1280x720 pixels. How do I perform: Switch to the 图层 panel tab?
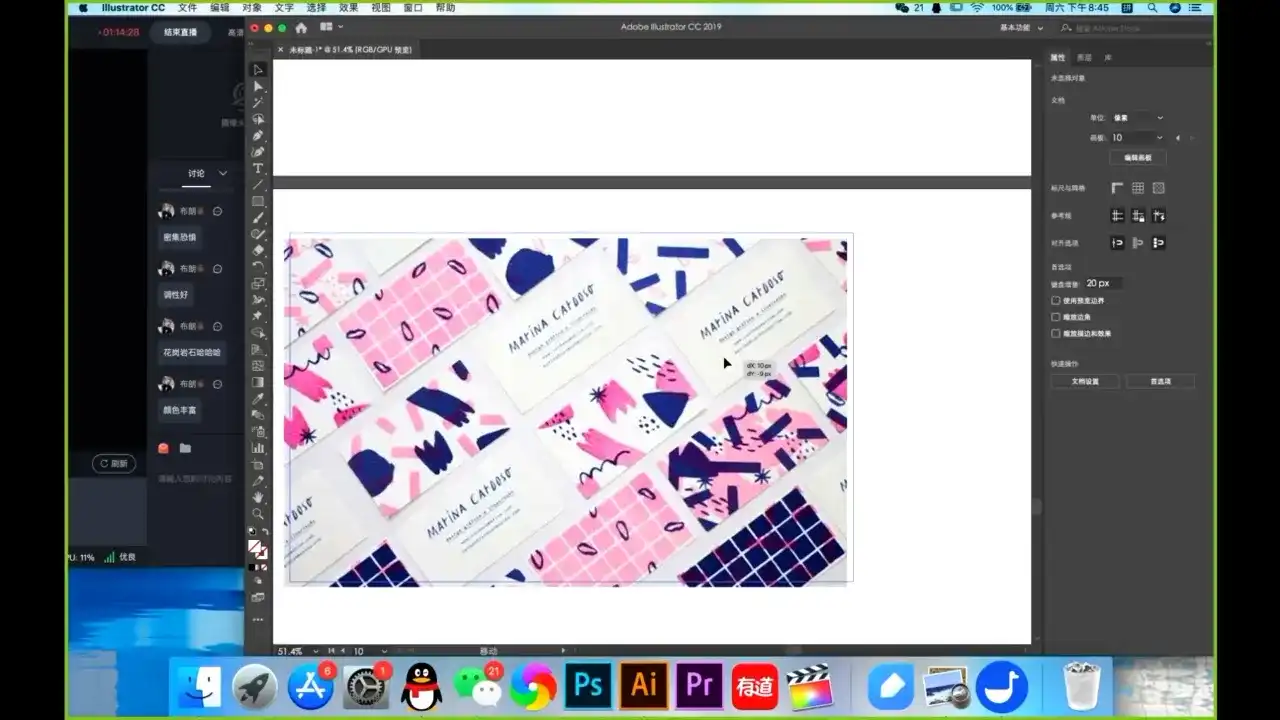1084,58
